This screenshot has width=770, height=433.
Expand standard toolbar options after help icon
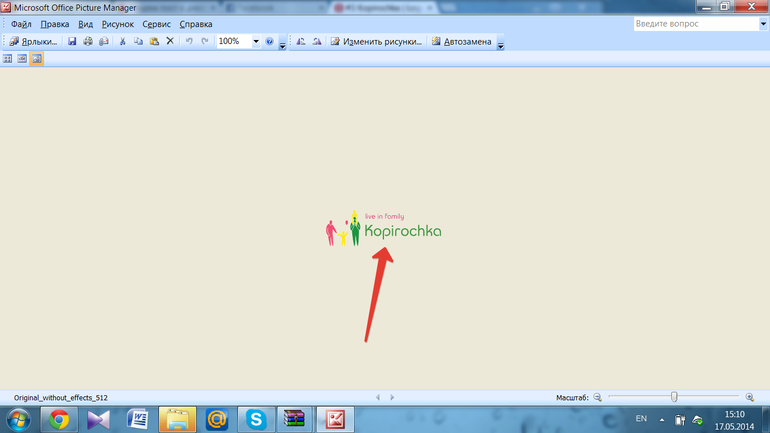tap(282, 44)
